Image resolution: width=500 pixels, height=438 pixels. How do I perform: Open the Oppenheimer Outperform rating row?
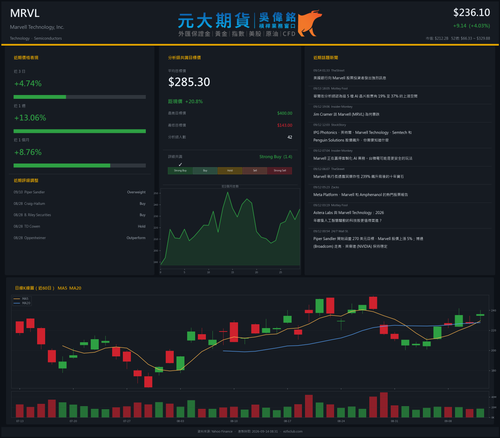point(80,238)
